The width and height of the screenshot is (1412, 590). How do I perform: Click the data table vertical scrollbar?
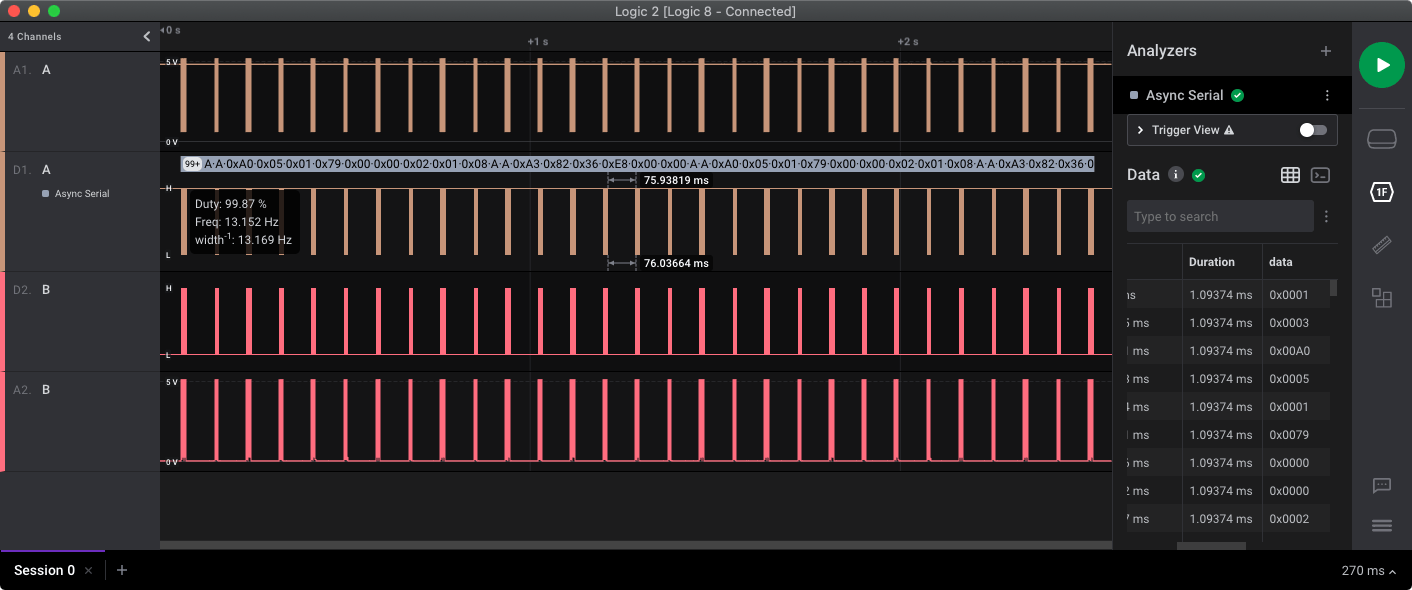tap(1333, 289)
